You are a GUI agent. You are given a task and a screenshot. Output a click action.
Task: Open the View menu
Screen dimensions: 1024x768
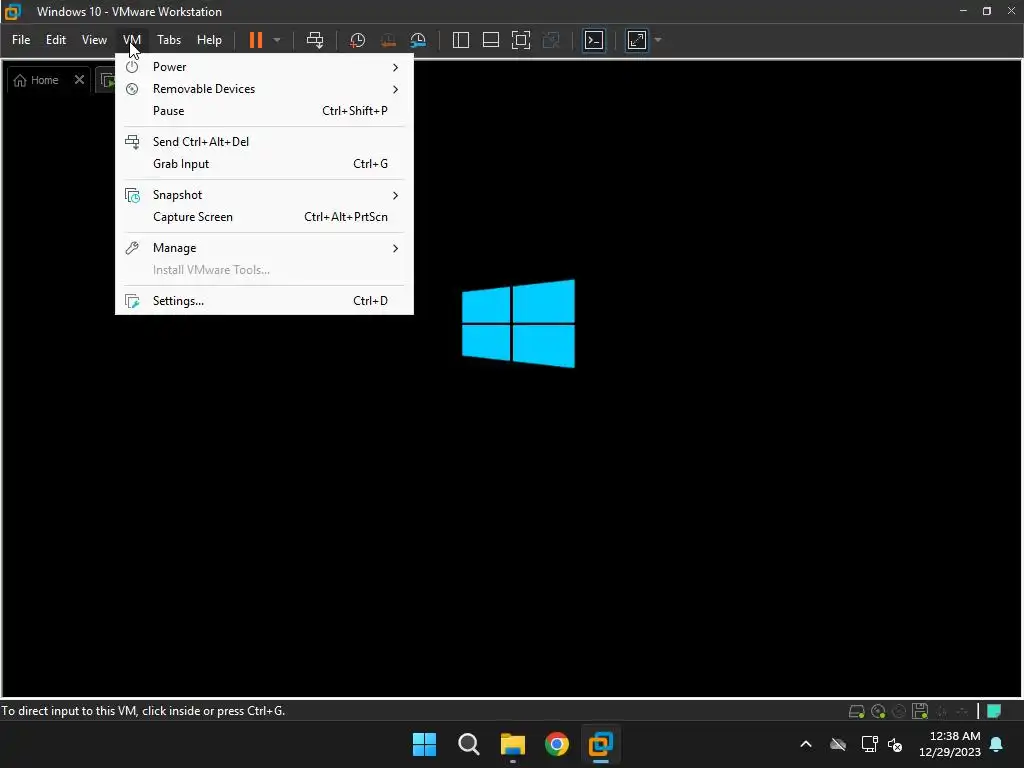(94, 40)
